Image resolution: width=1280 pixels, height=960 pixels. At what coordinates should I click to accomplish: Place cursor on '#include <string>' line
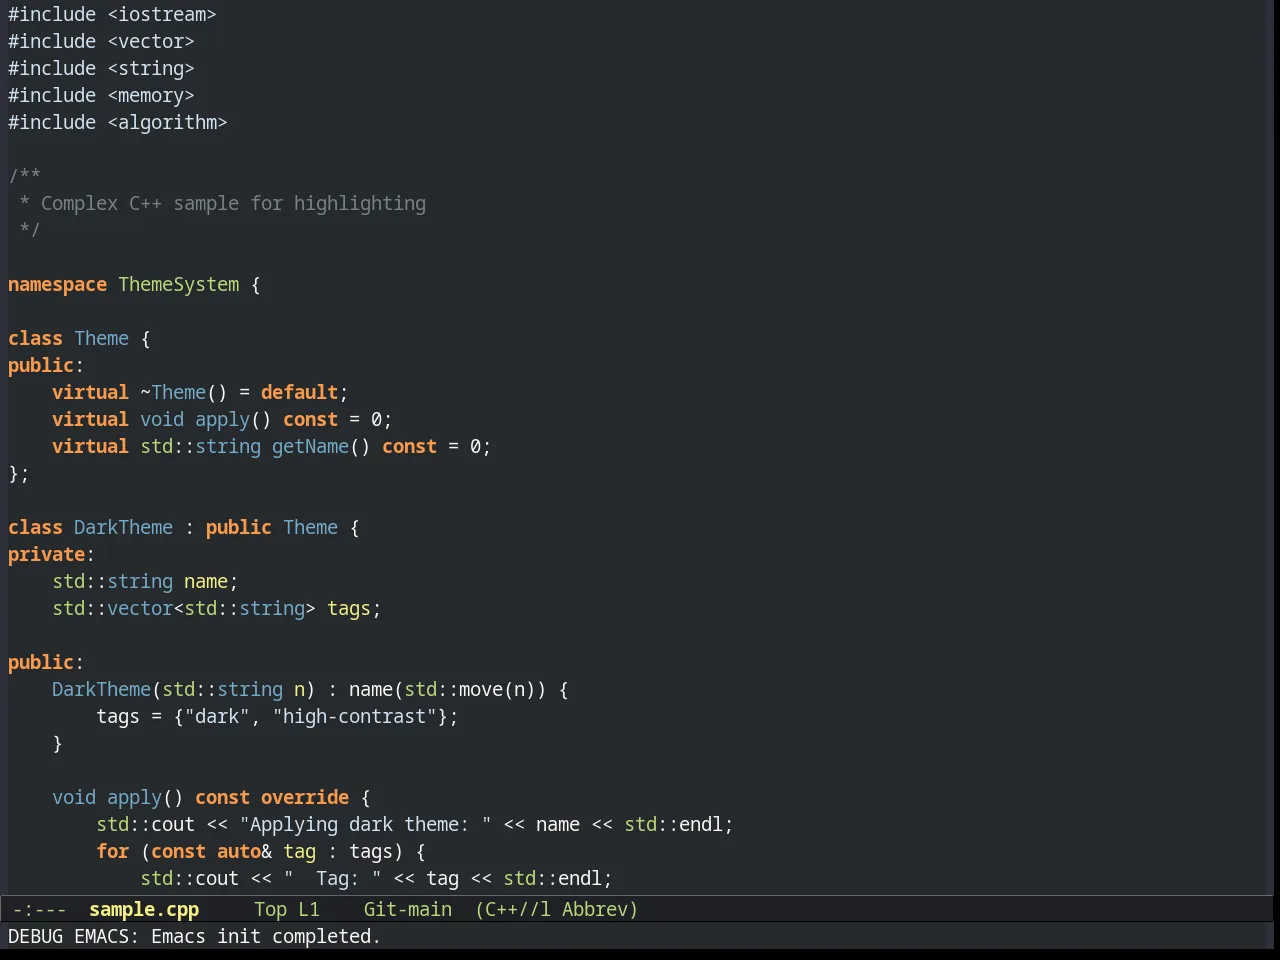click(x=101, y=69)
